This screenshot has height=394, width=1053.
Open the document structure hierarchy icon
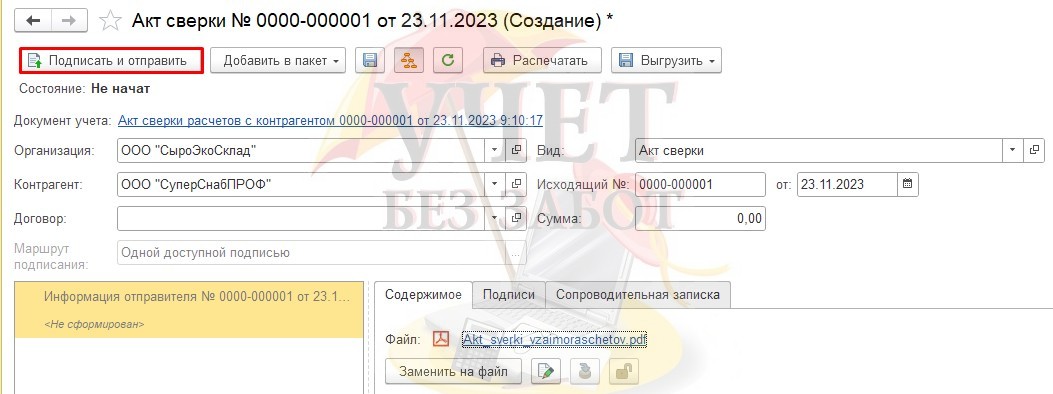(x=408, y=60)
